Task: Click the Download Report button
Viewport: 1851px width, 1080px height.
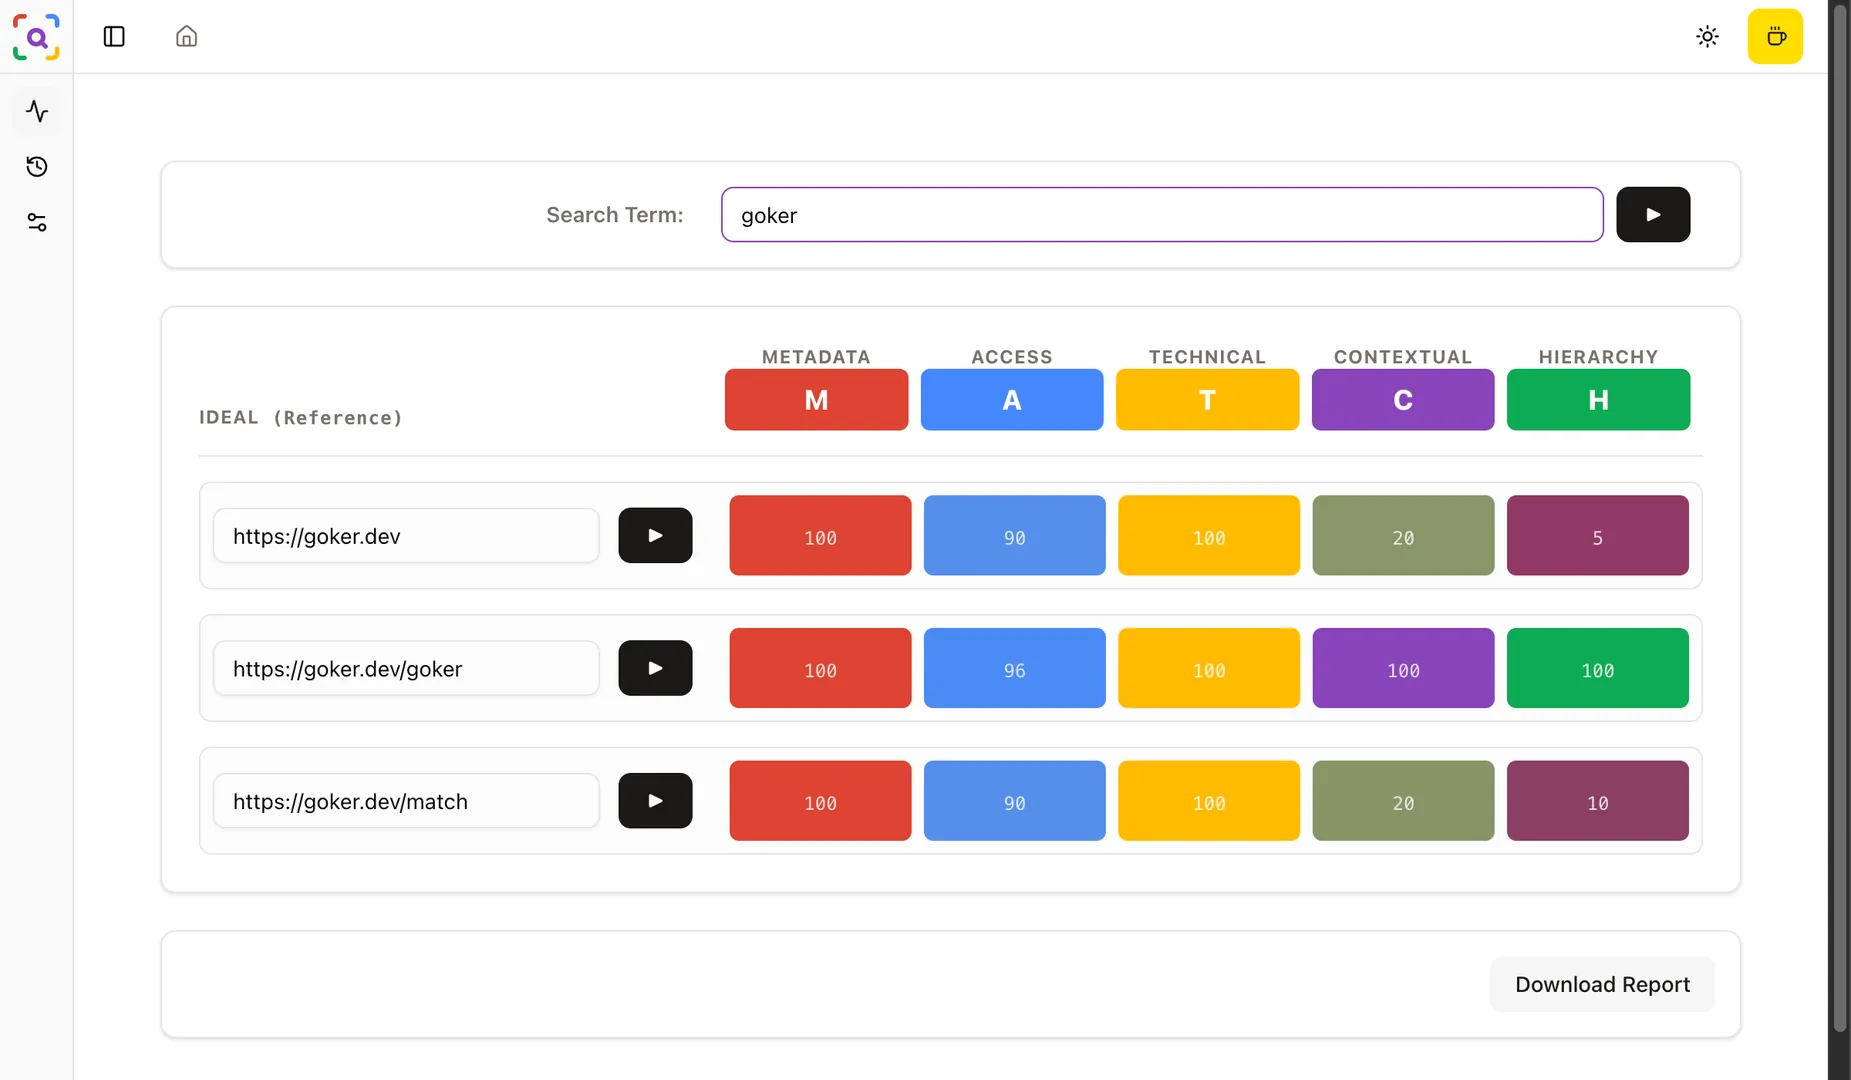Action: click(1601, 984)
